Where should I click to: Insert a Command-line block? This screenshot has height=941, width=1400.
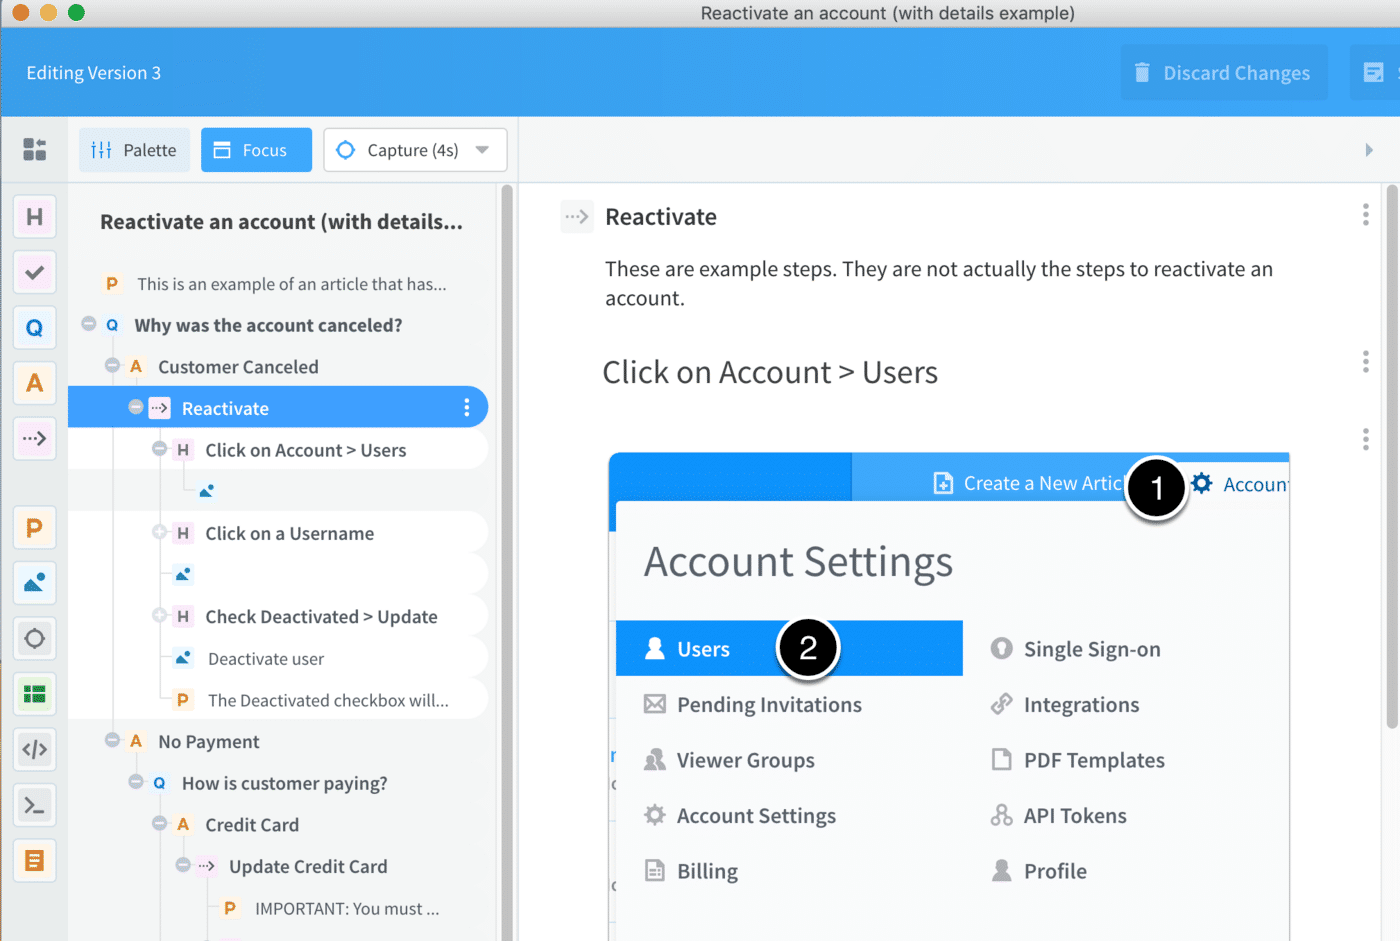pos(34,805)
